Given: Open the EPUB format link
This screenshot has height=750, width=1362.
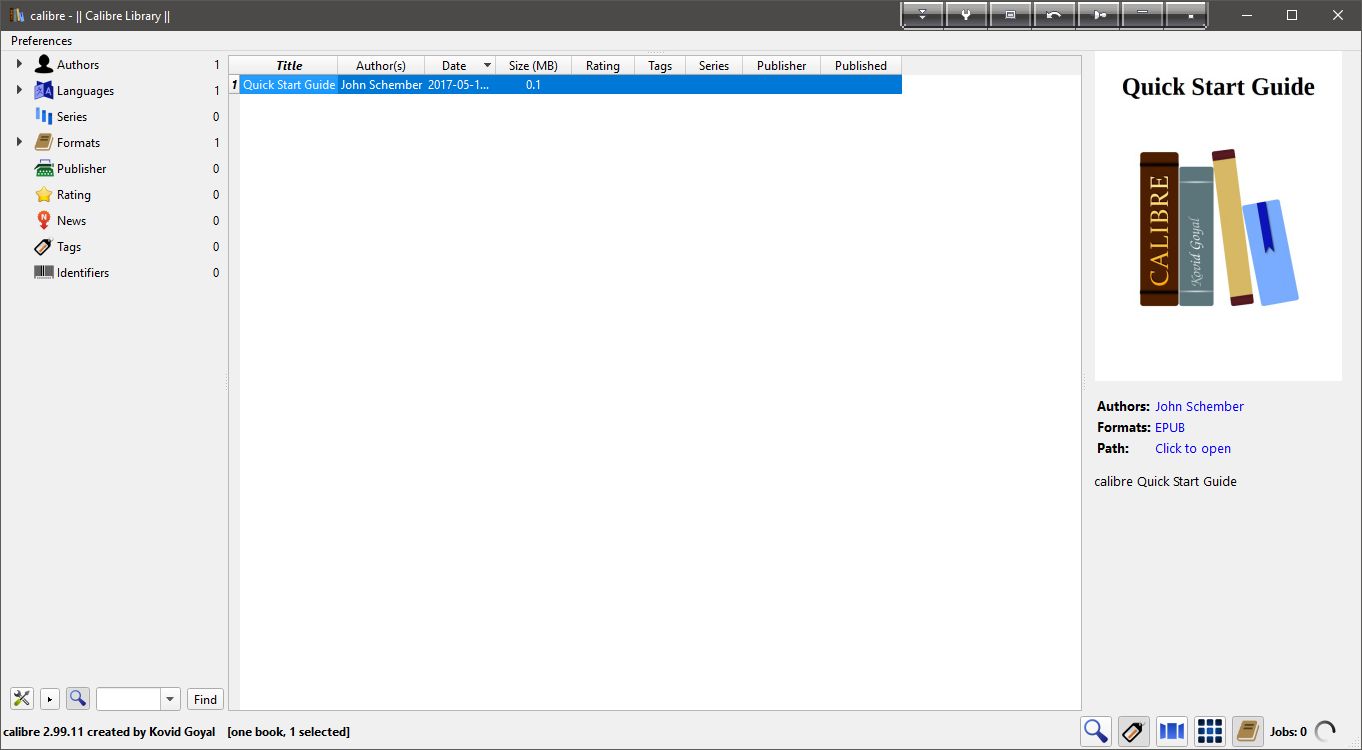Looking at the screenshot, I should pyautogui.click(x=1170, y=428).
